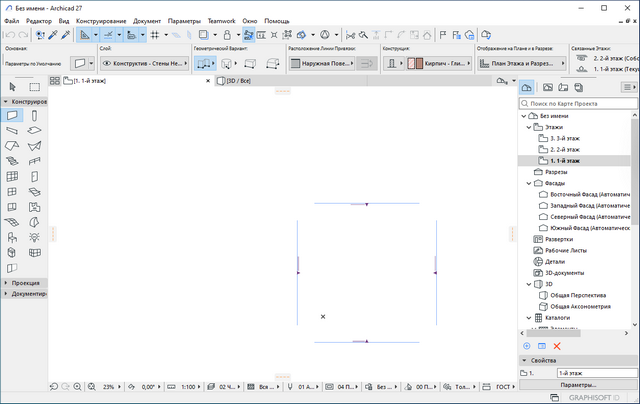Select the Wall tool in toolbox
This screenshot has height=404, width=640.
tap(12, 116)
